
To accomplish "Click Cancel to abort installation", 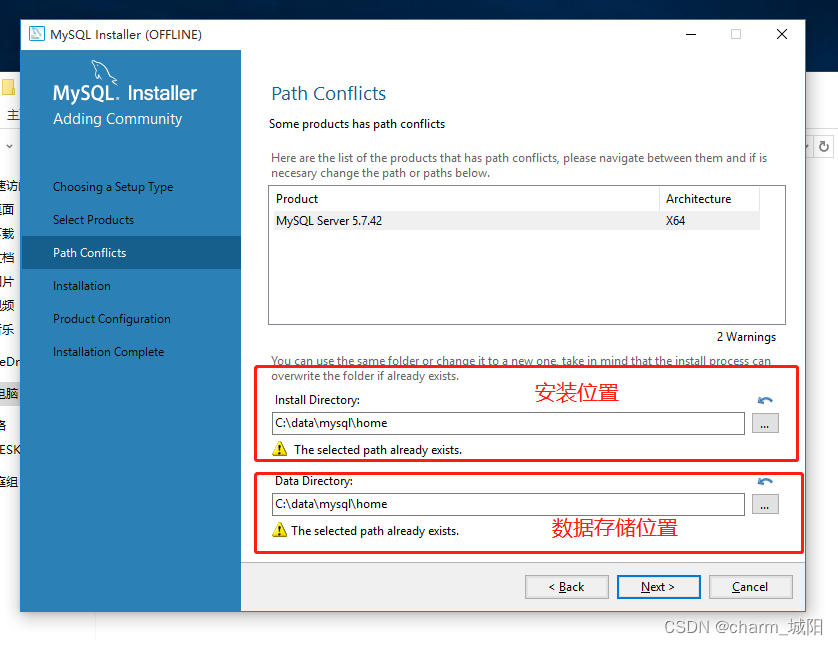I will click(750, 586).
